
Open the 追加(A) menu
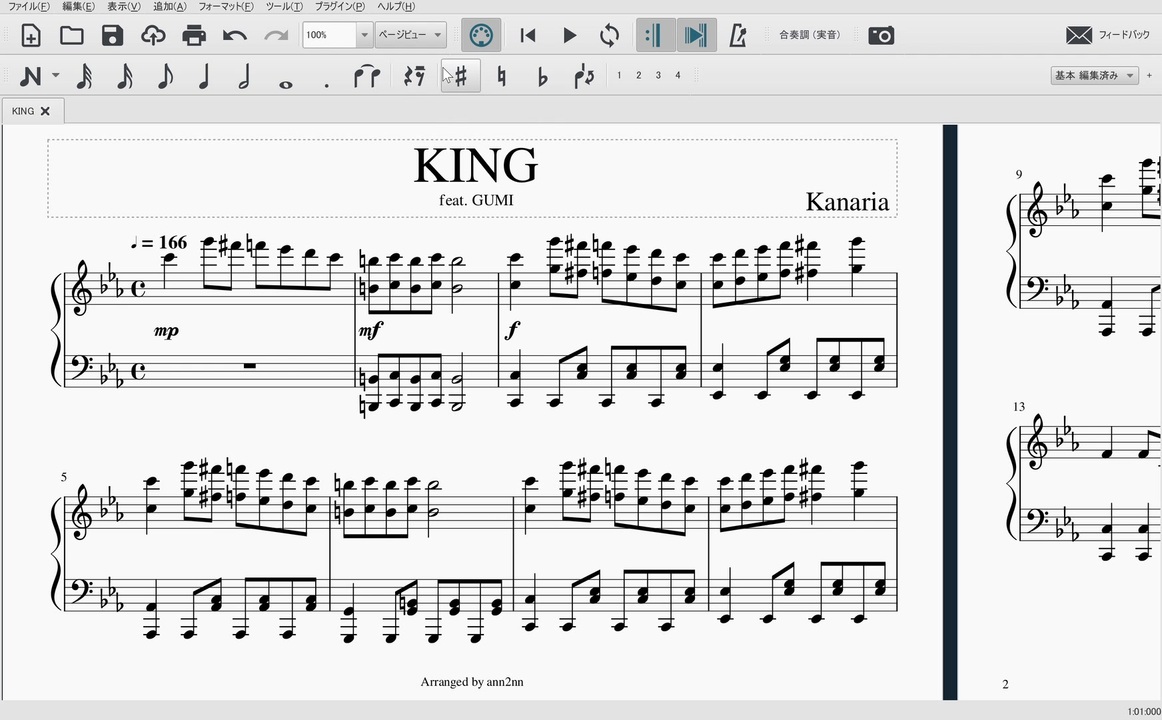pos(170,7)
